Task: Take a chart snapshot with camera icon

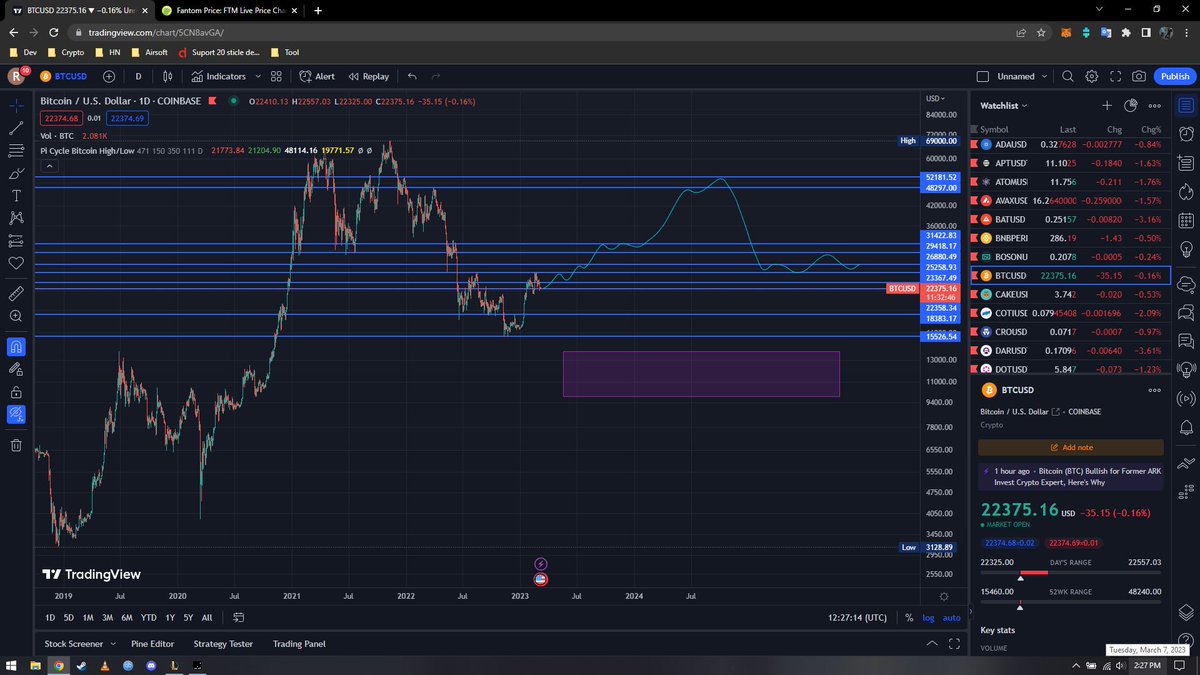Action: 1139,76
